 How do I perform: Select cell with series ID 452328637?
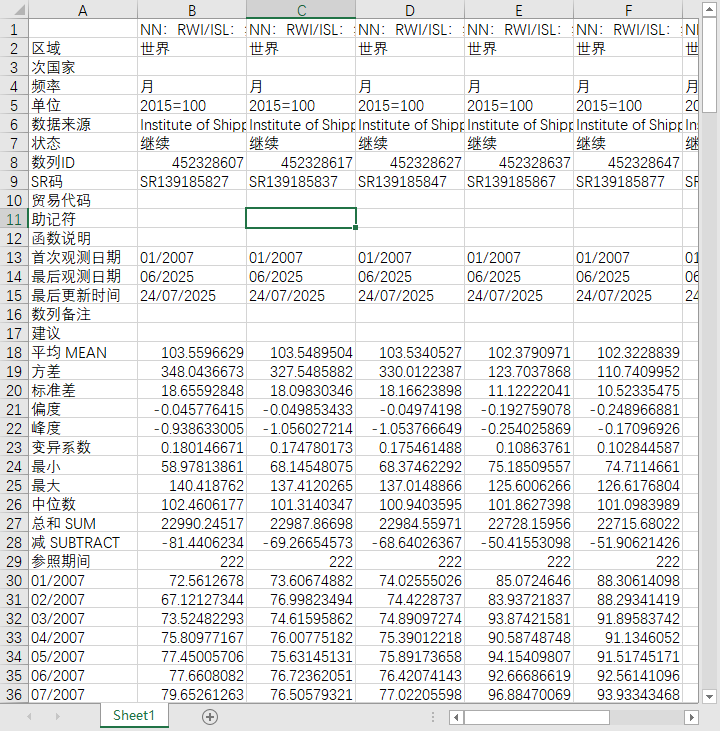519,162
